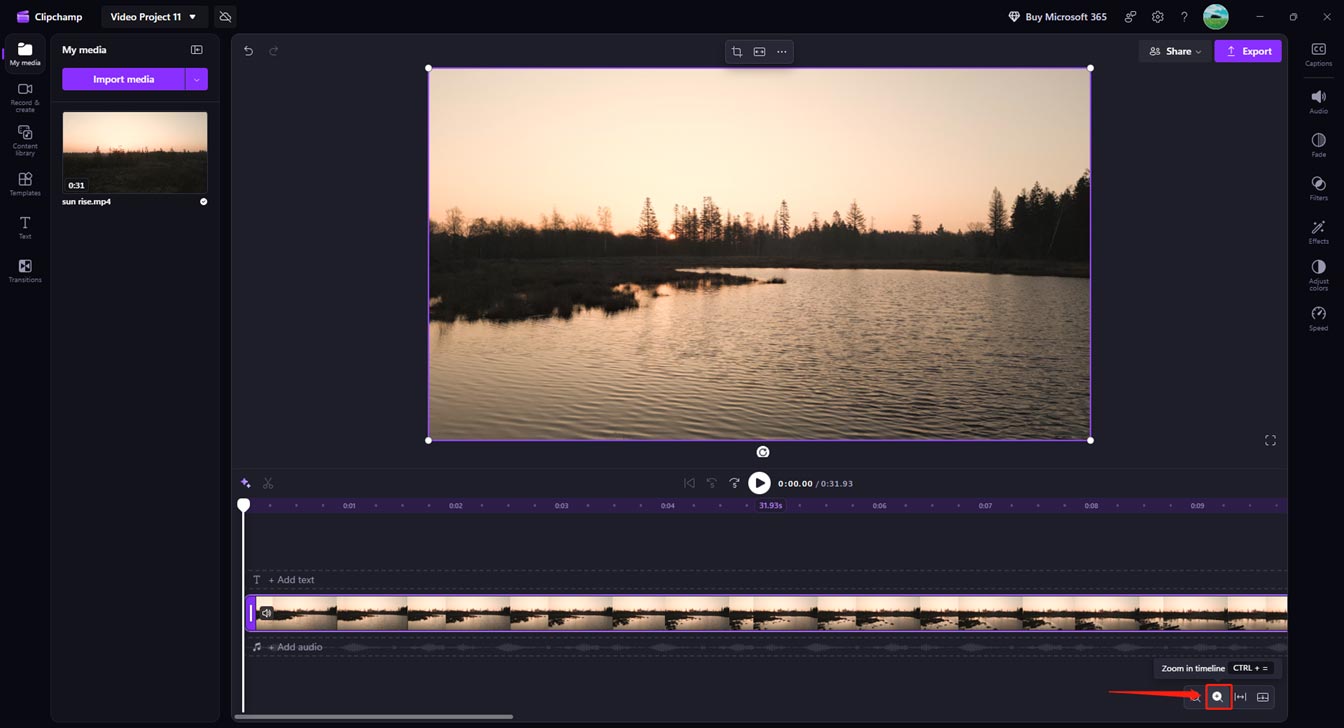The image size is (1344, 728).
Task: Open the help question mark
Action: 1184,17
